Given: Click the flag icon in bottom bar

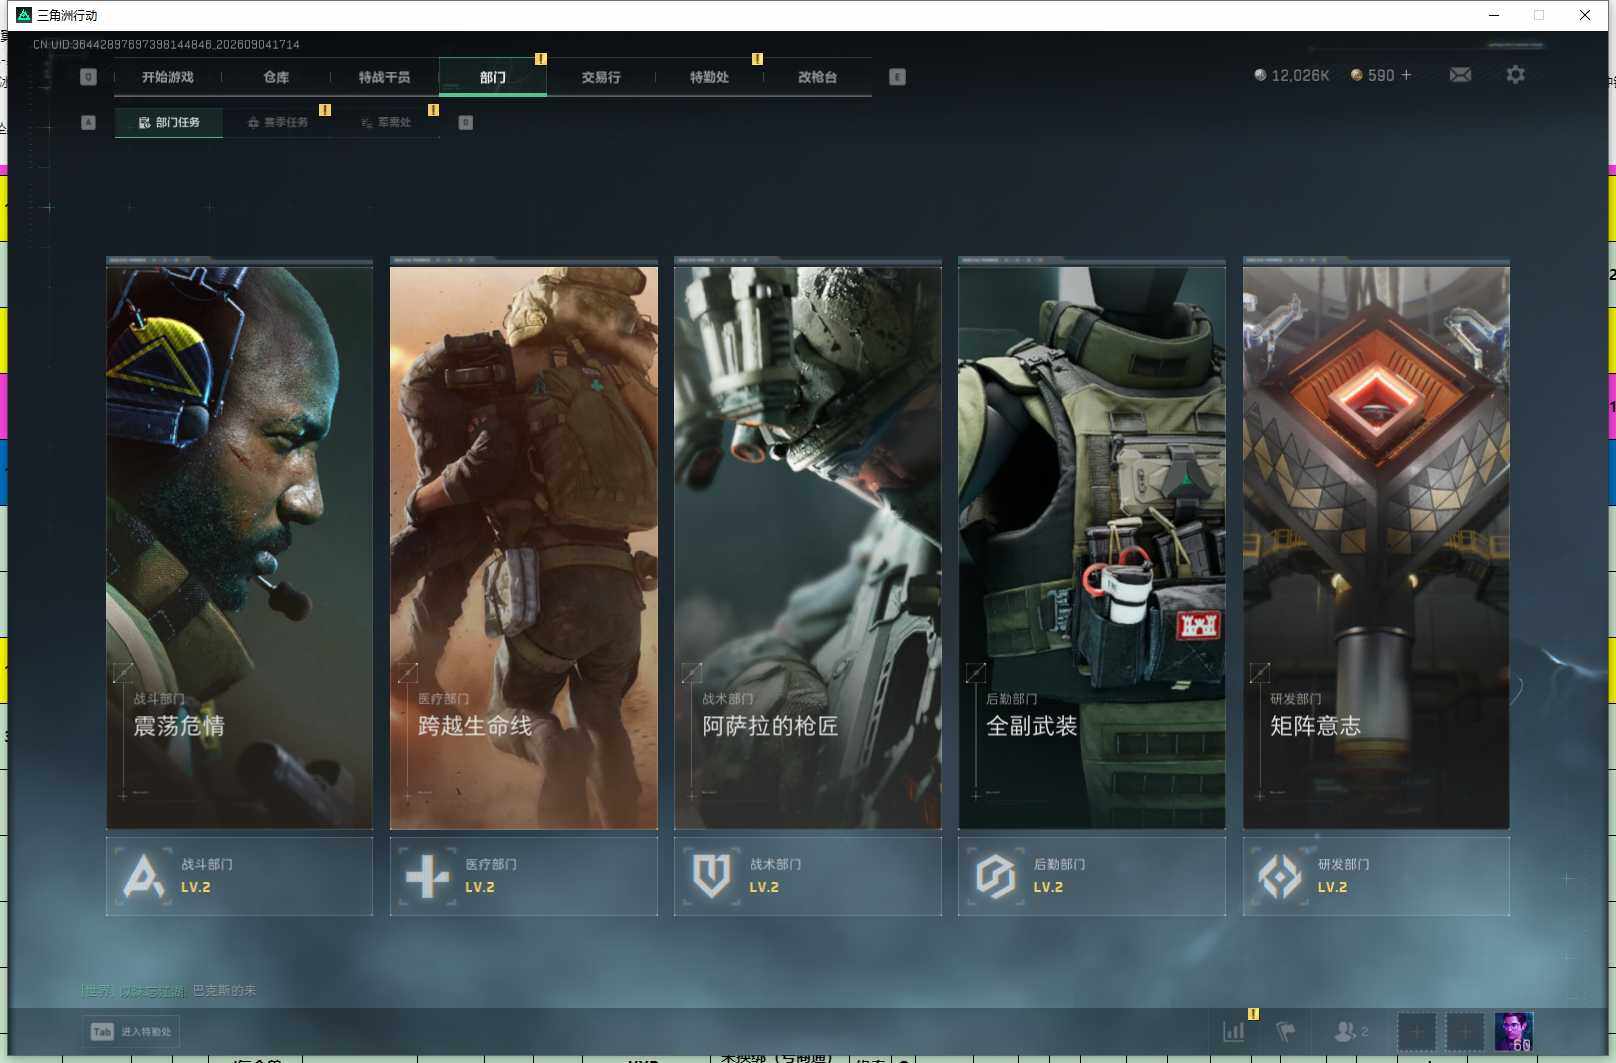Looking at the screenshot, I should pyautogui.click(x=1286, y=1031).
